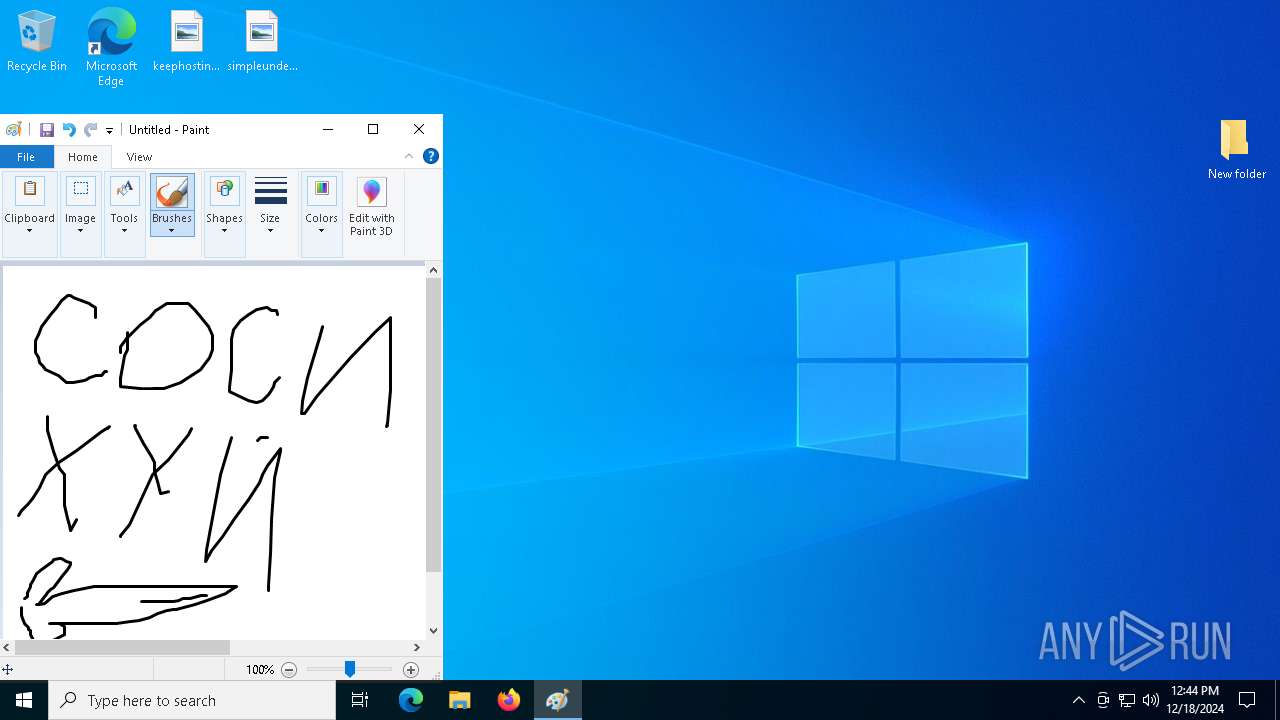Expand the Shapes dropdown arrow
This screenshot has height=720, width=1280.
tap(224, 231)
